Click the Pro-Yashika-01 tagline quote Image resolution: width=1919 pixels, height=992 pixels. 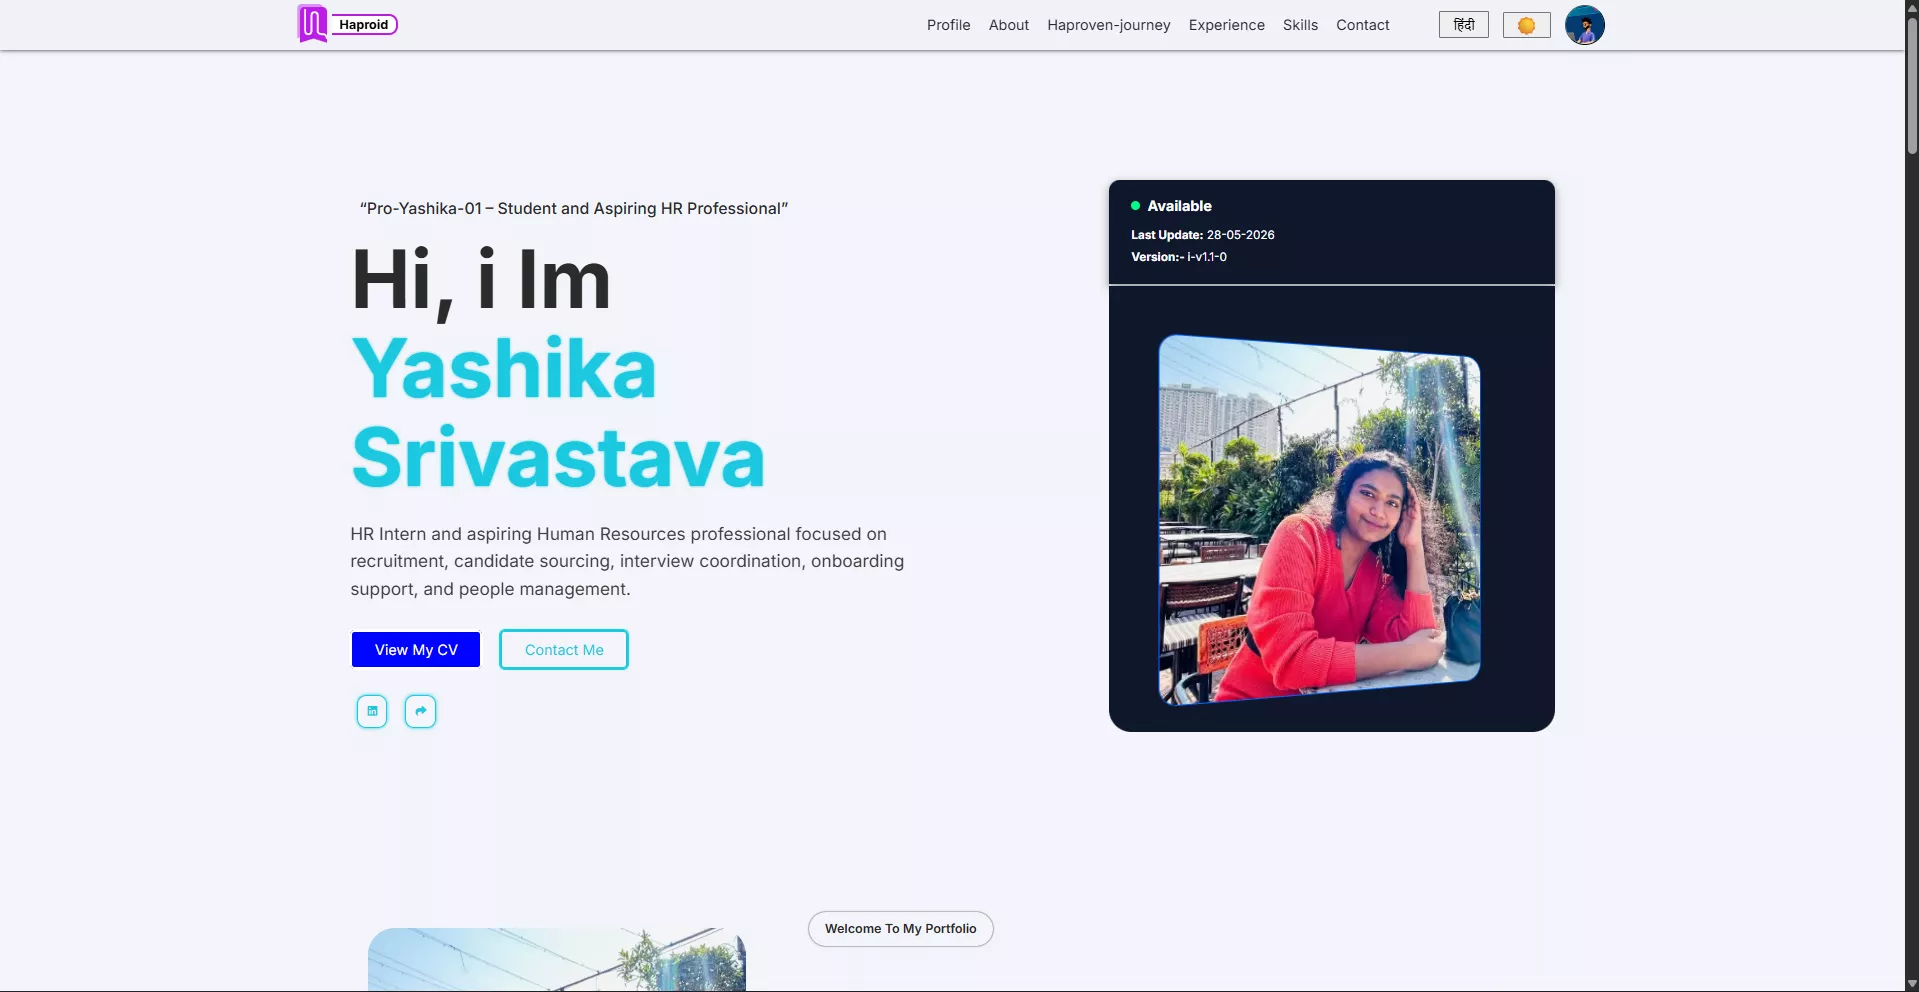tap(574, 208)
